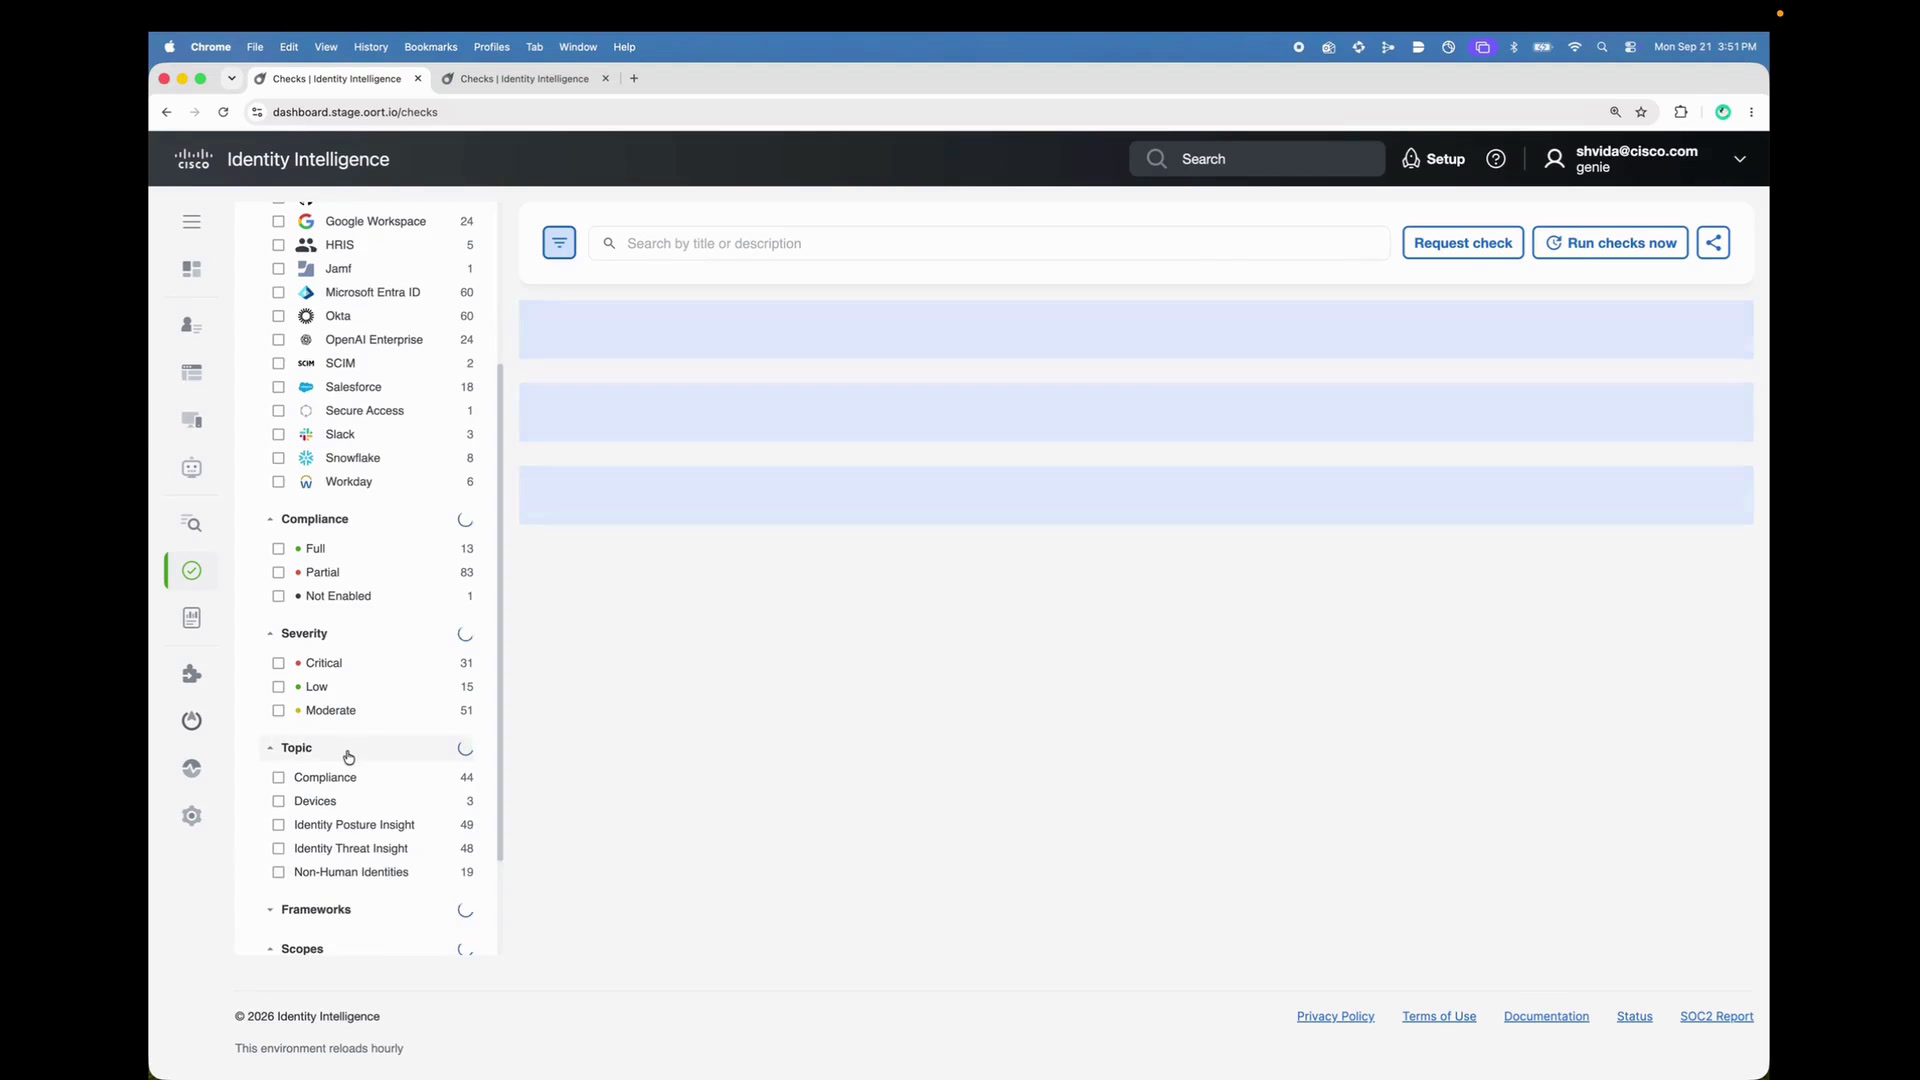Select the Checks checkmark sidebar icon
The height and width of the screenshot is (1080, 1920).
[x=192, y=571]
